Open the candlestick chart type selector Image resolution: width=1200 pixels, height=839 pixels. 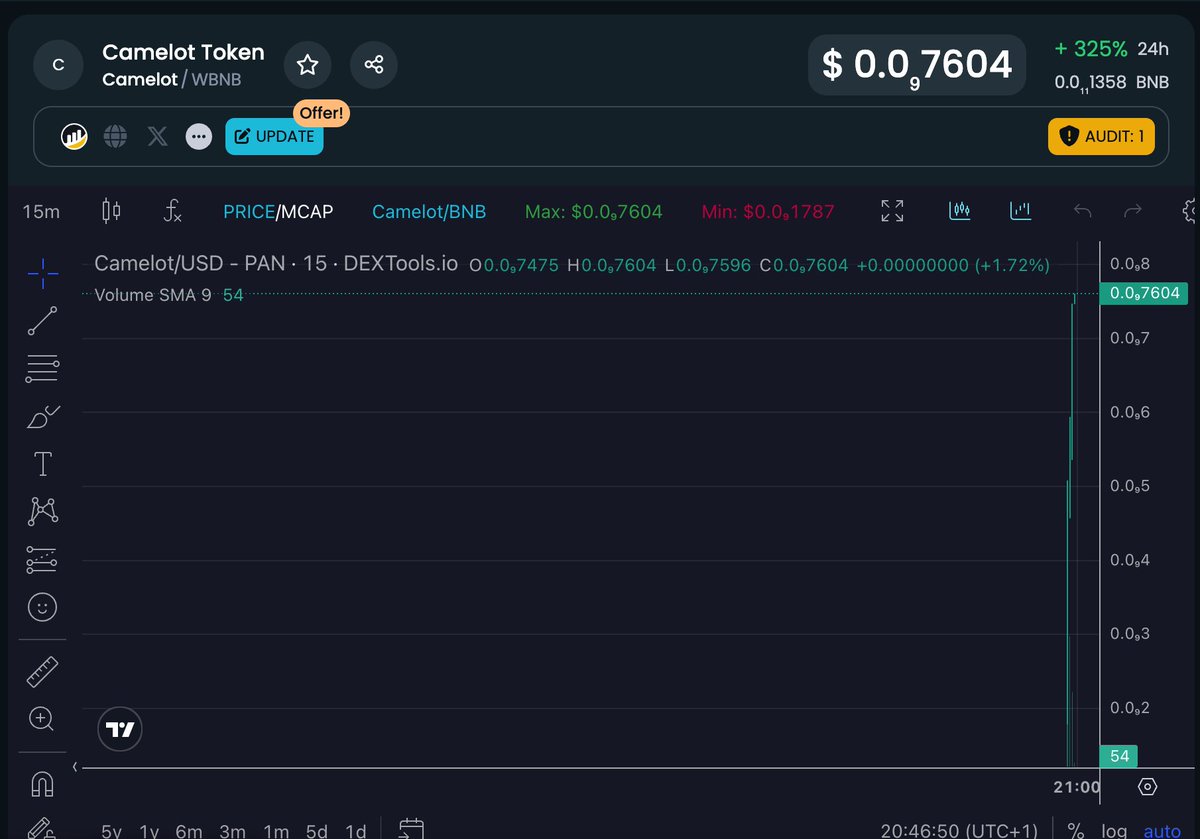coord(111,211)
